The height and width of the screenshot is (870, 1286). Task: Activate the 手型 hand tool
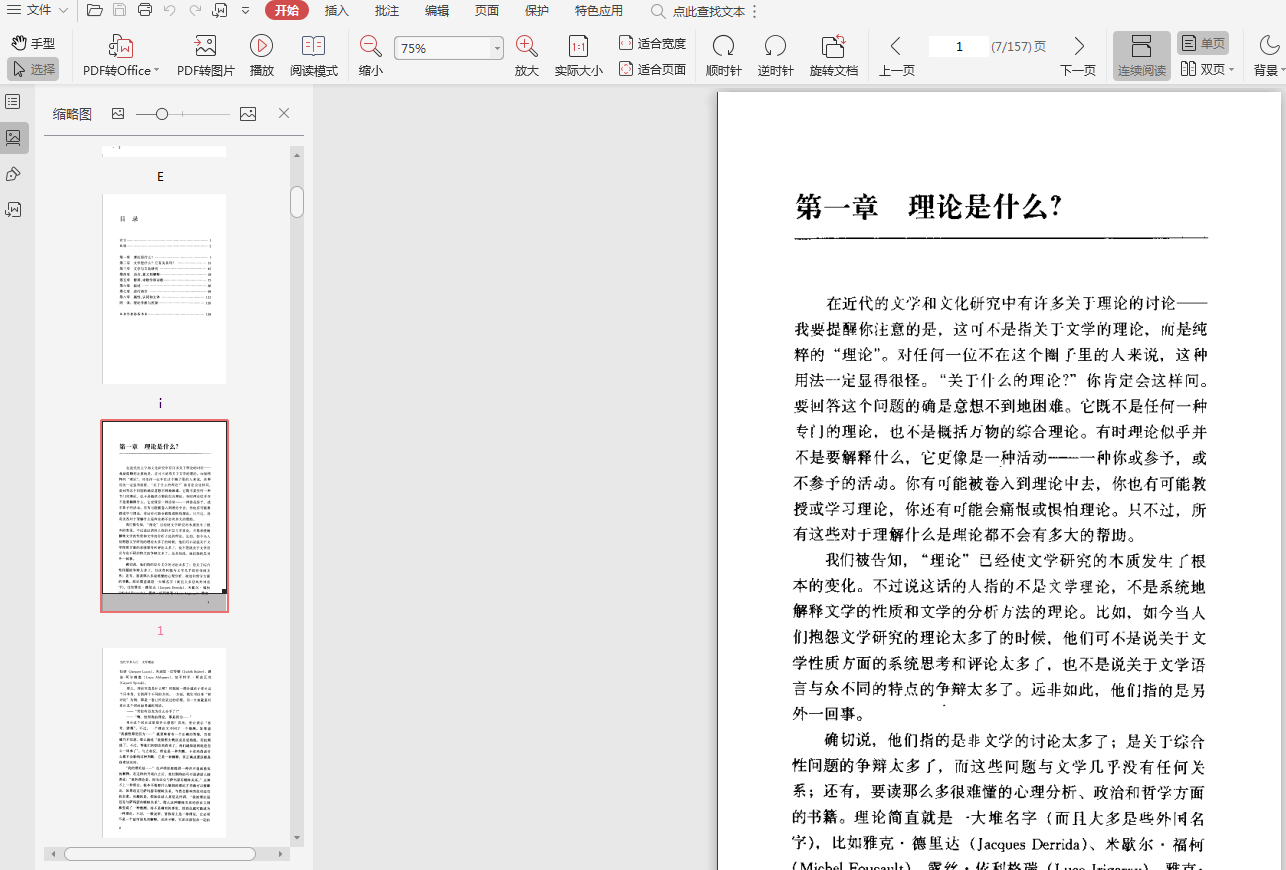33,44
